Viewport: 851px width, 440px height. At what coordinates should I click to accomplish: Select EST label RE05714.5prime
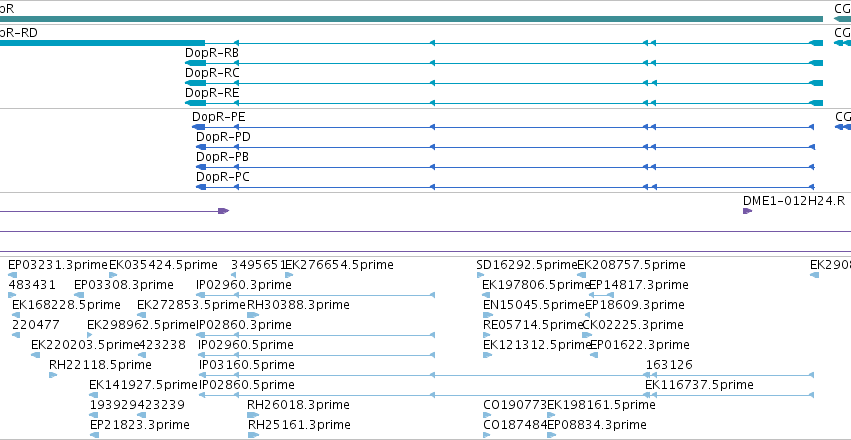coord(533,325)
